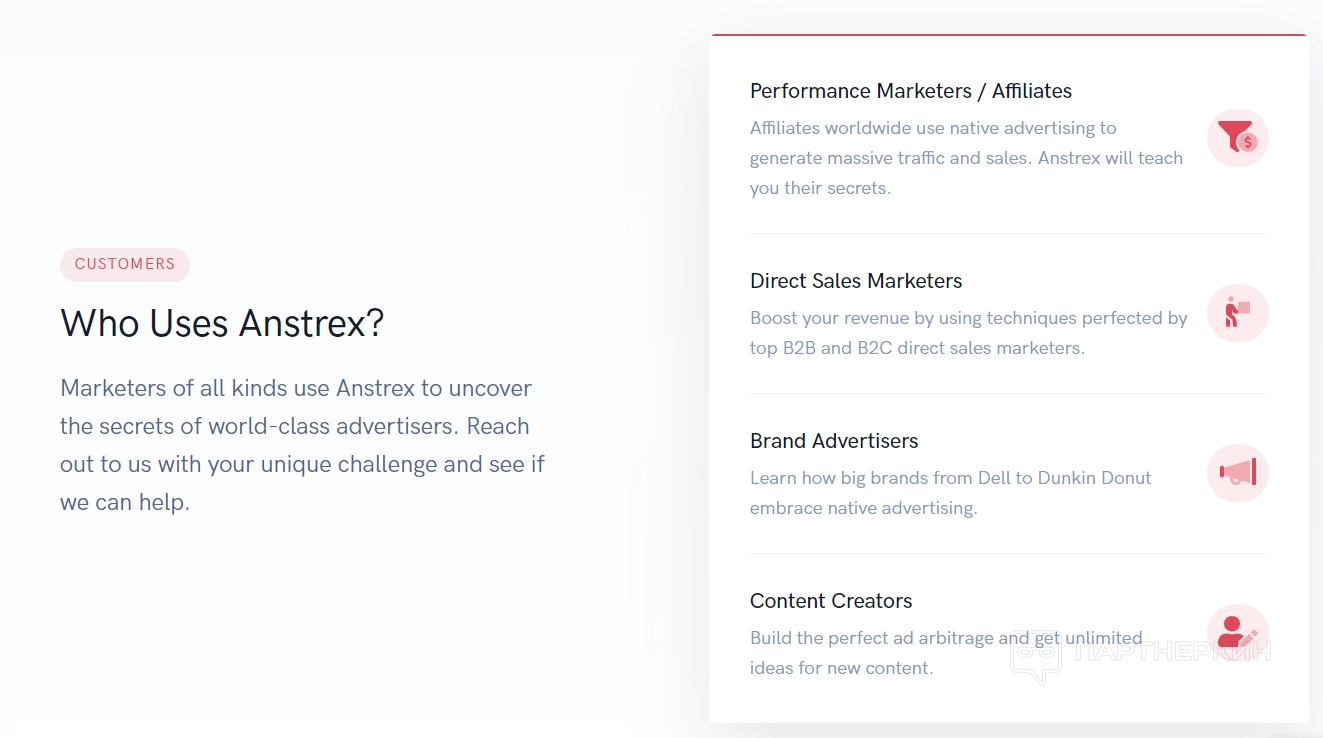Click the funnel with dollar sign icon
Screen dimensions: 1323x738
coord(1237,137)
